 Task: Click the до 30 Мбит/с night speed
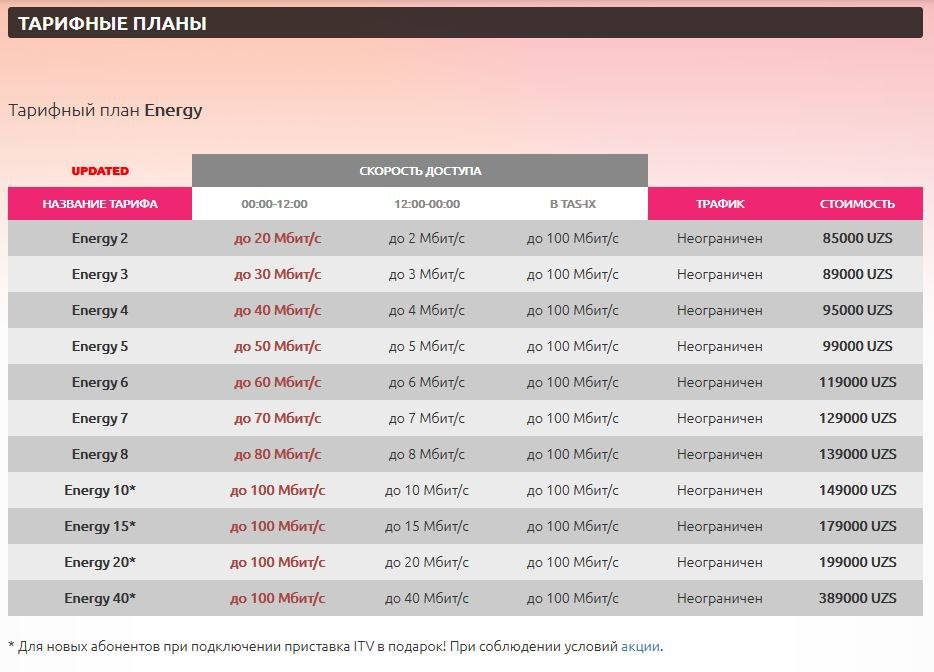[x=278, y=275]
